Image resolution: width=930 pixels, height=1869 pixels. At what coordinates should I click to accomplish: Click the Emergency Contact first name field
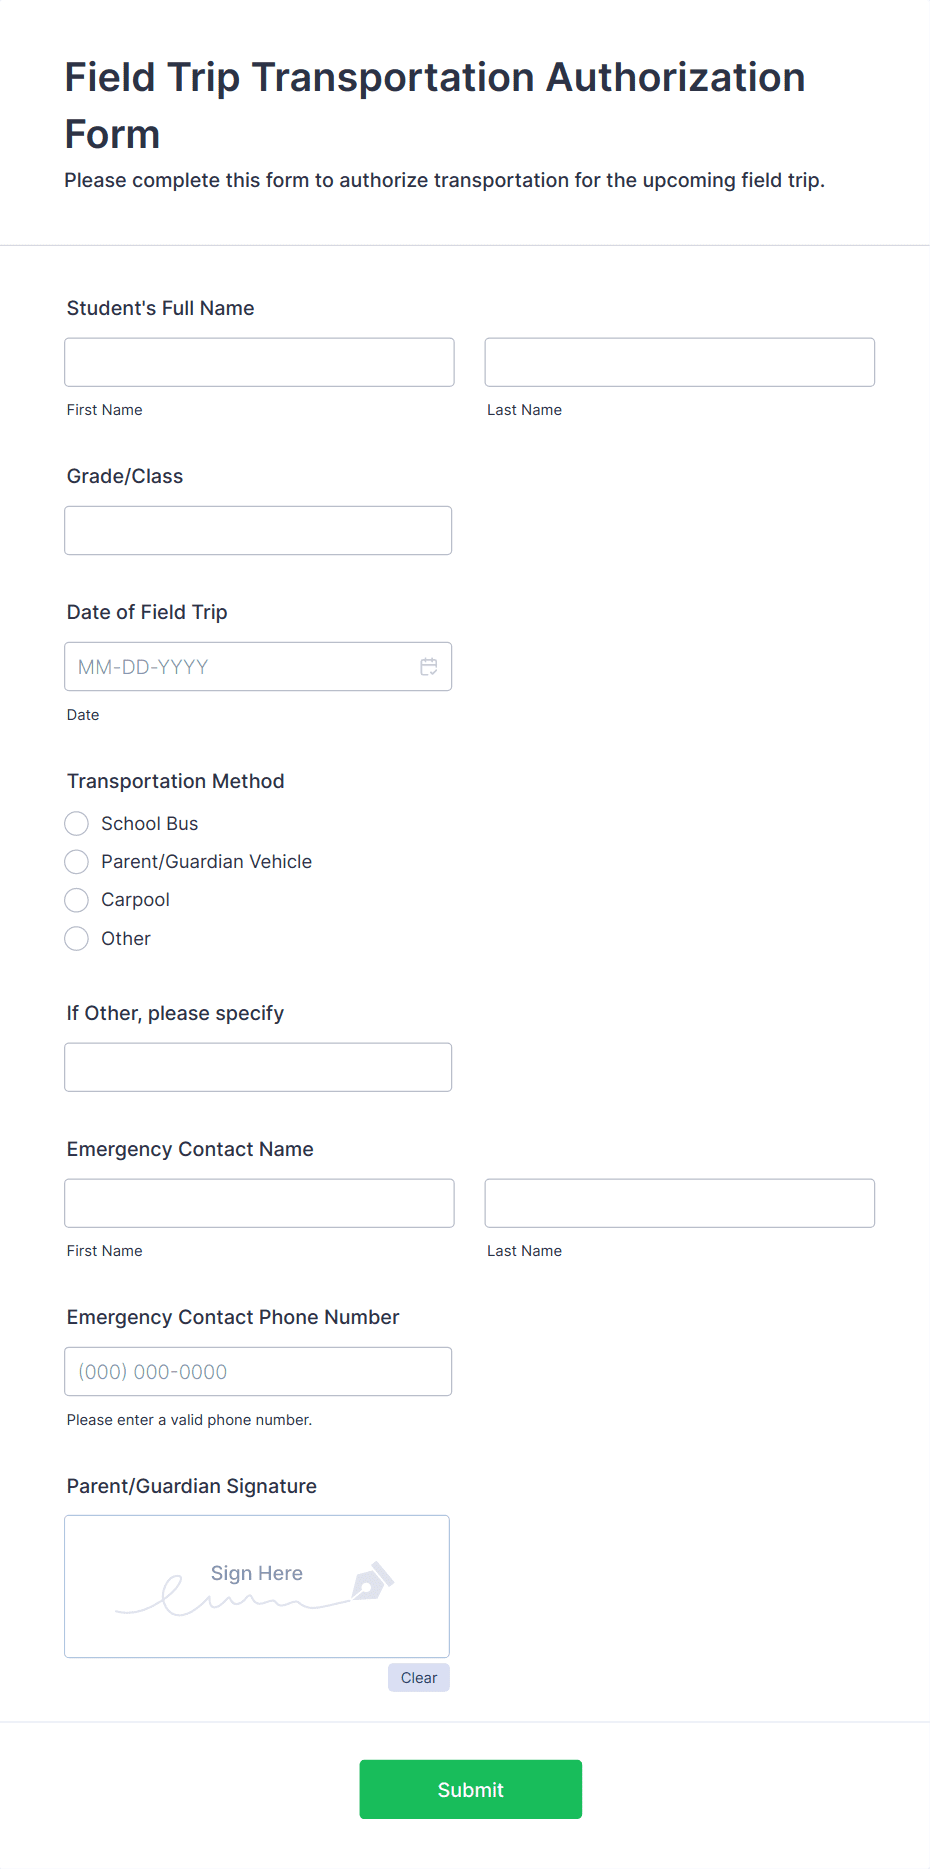tap(258, 1203)
